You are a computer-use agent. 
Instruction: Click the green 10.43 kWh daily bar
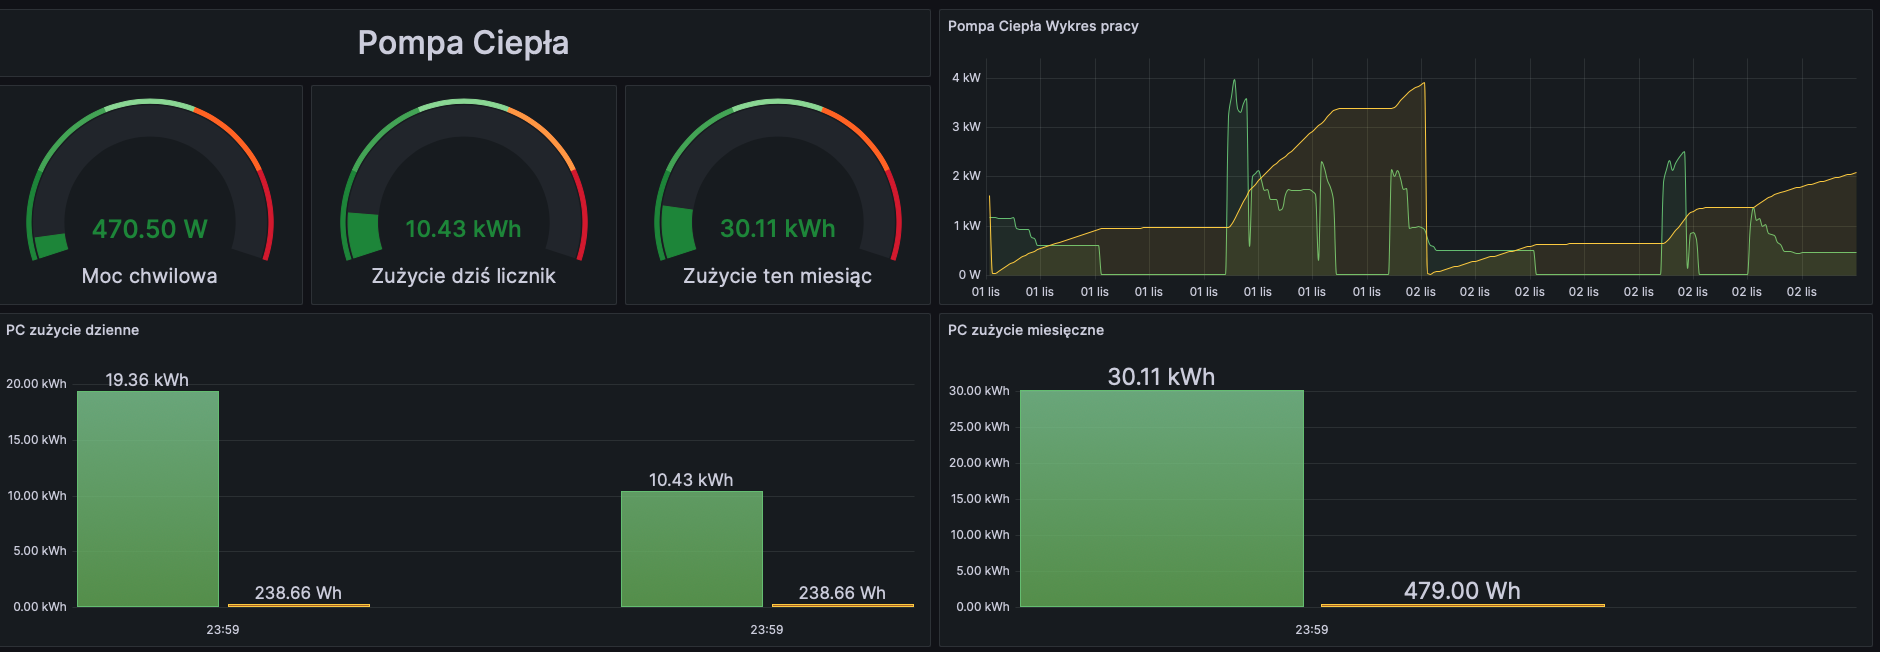691,549
